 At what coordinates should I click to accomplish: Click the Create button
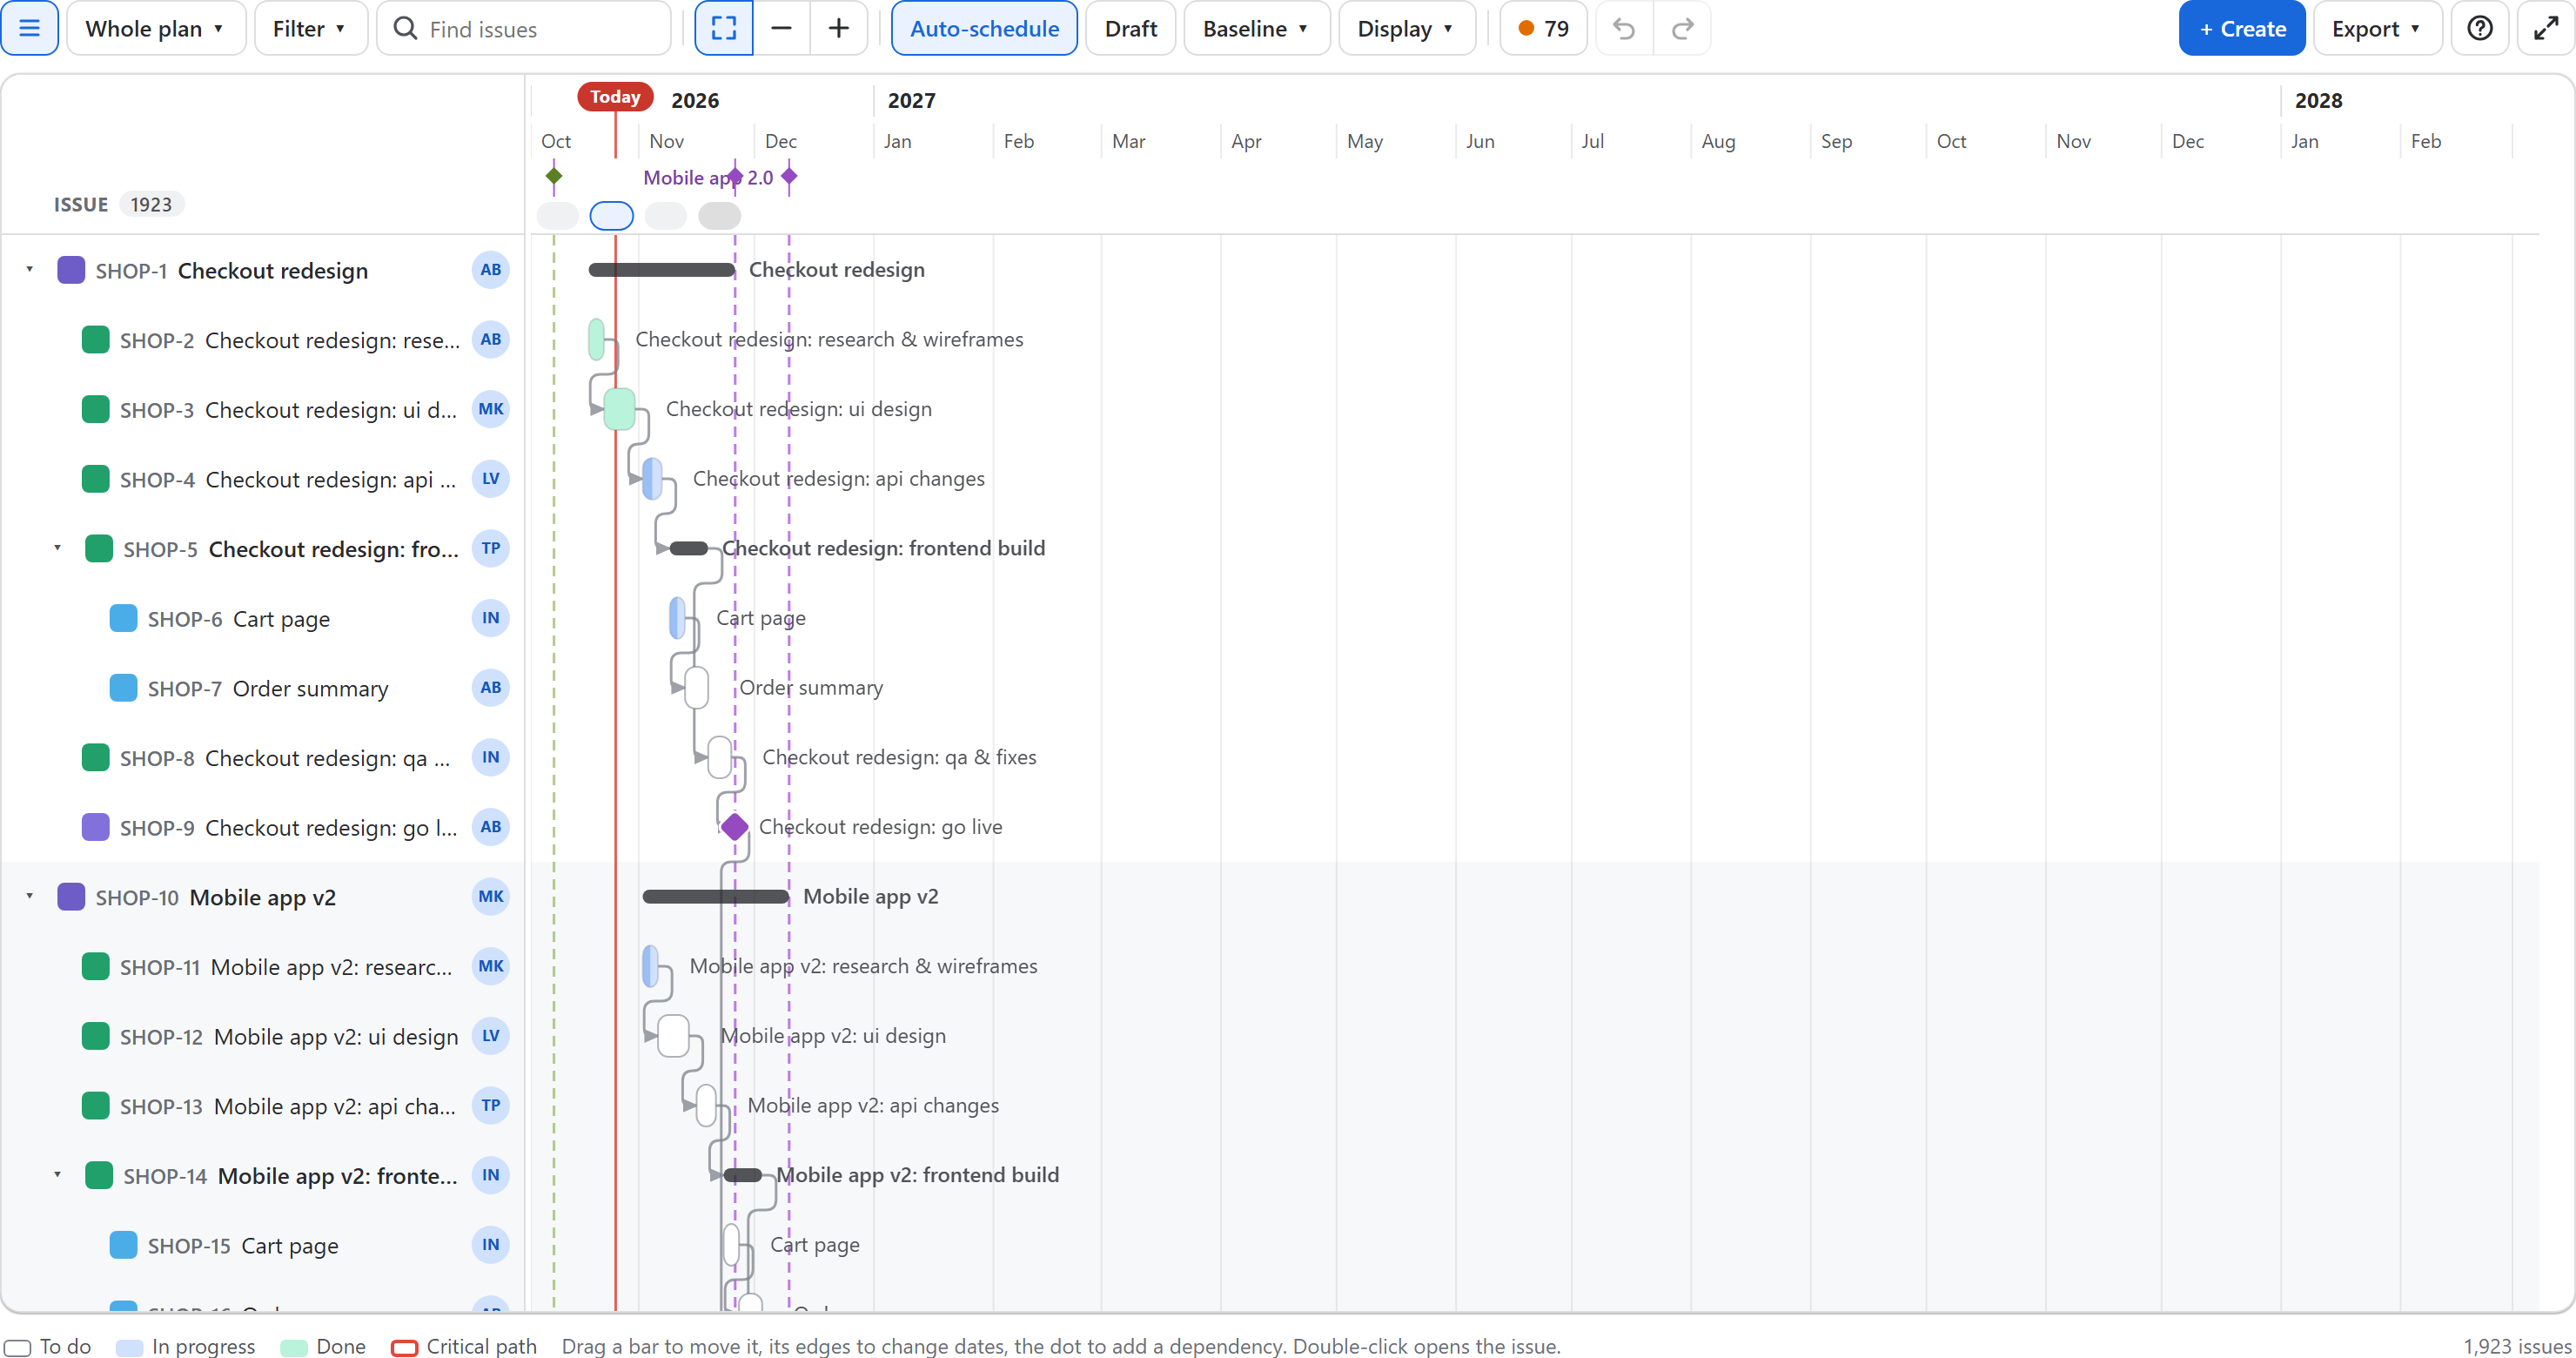[x=2241, y=28]
